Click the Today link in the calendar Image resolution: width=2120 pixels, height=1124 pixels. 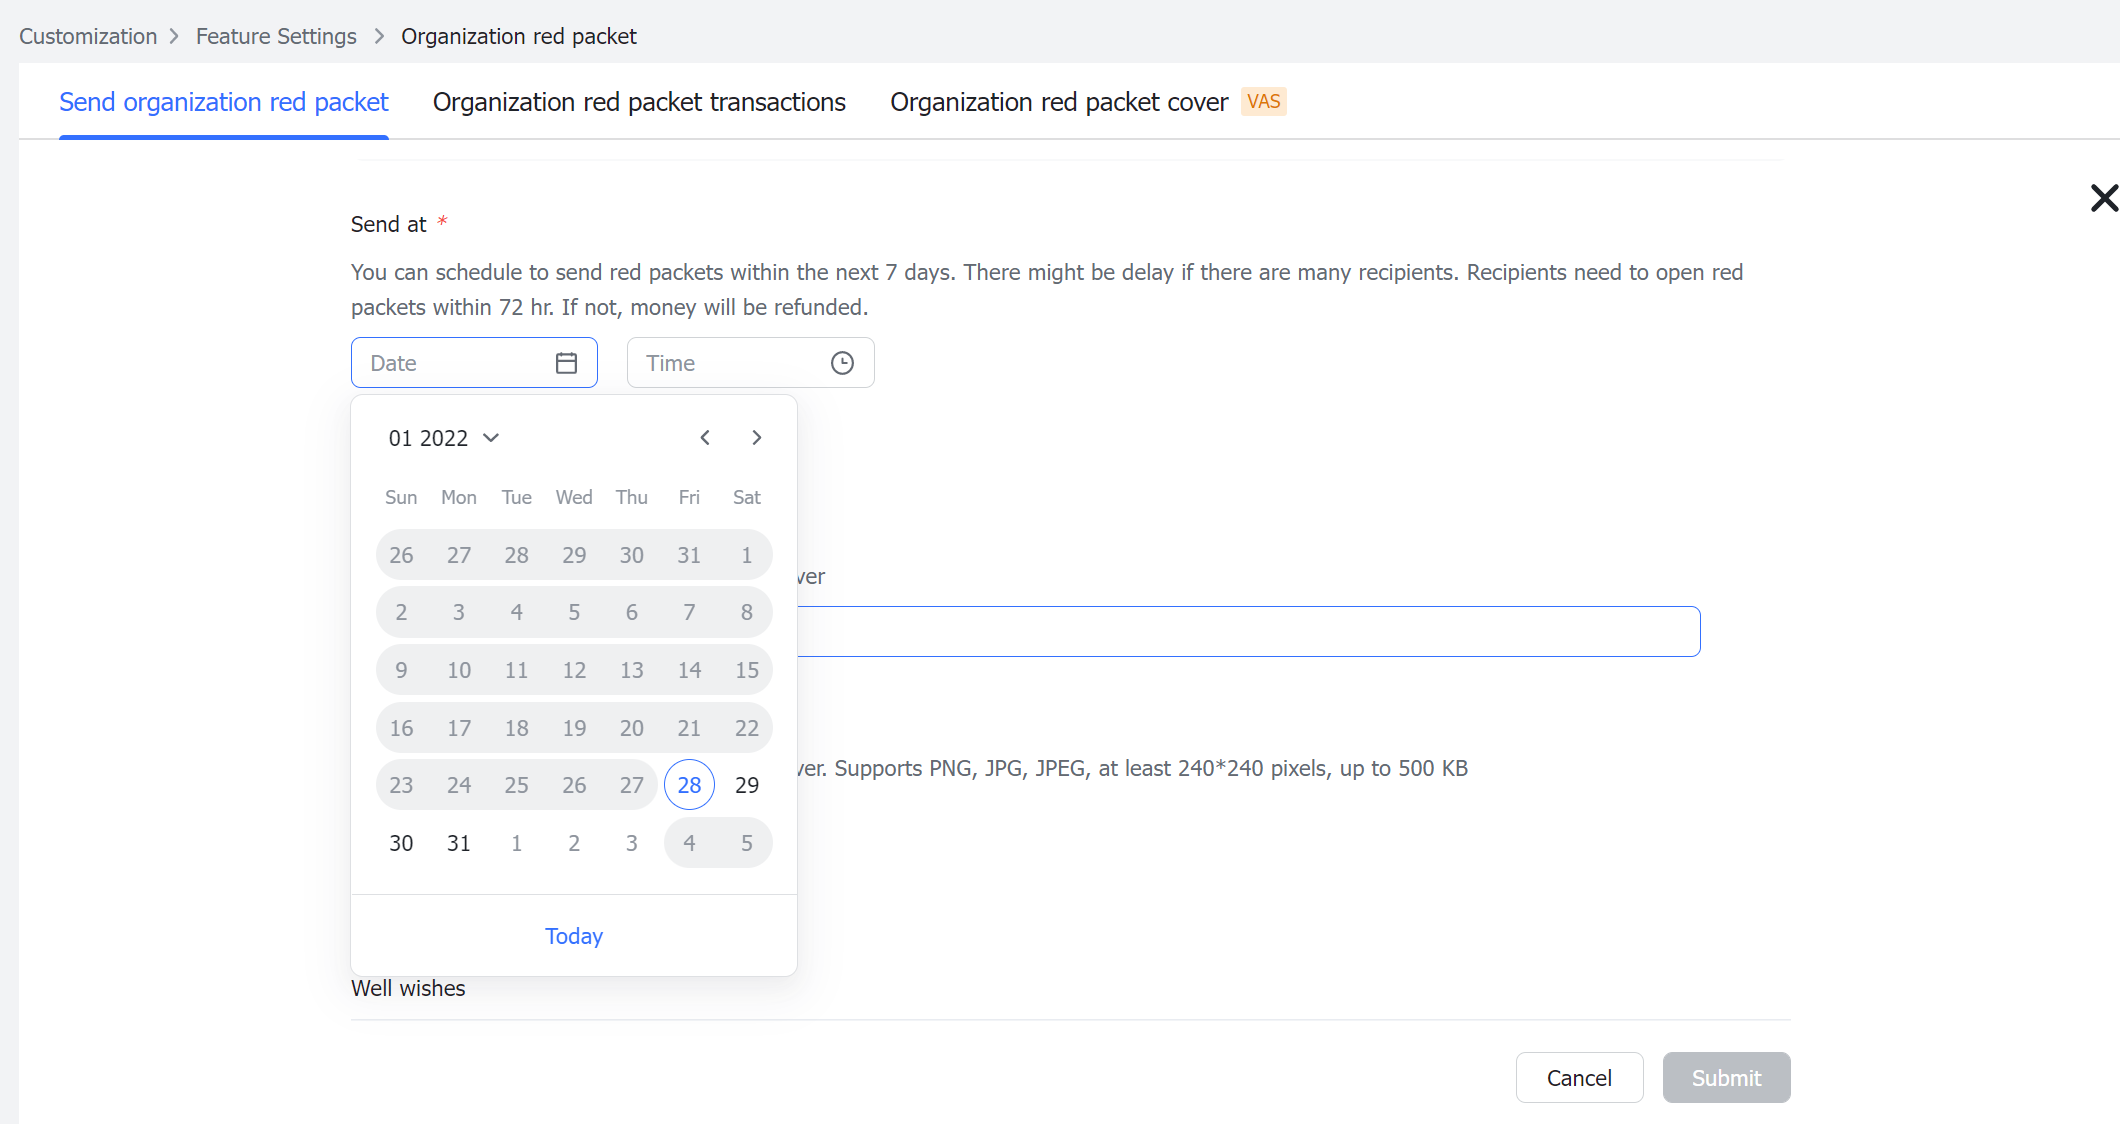coord(573,936)
